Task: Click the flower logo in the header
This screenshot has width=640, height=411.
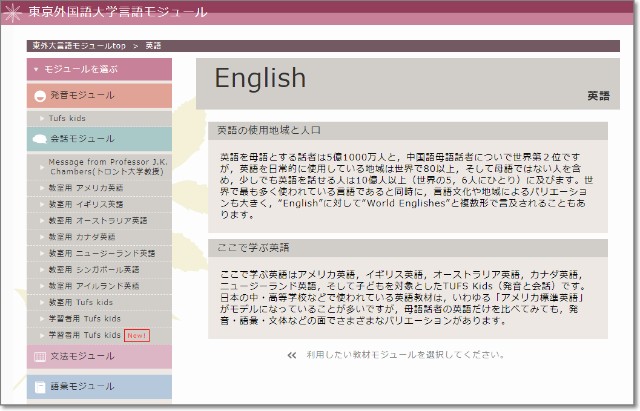Action: tap(12, 12)
